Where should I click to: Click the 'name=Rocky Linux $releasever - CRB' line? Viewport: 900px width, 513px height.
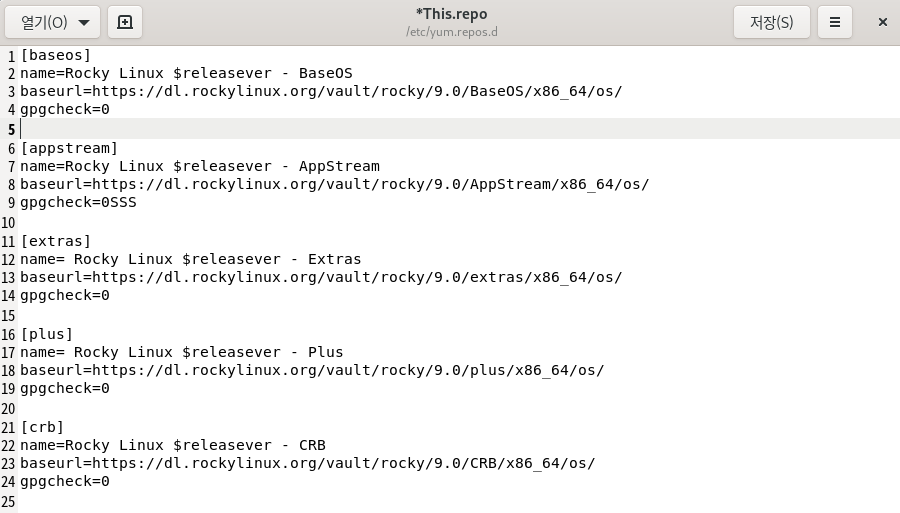pos(173,445)
